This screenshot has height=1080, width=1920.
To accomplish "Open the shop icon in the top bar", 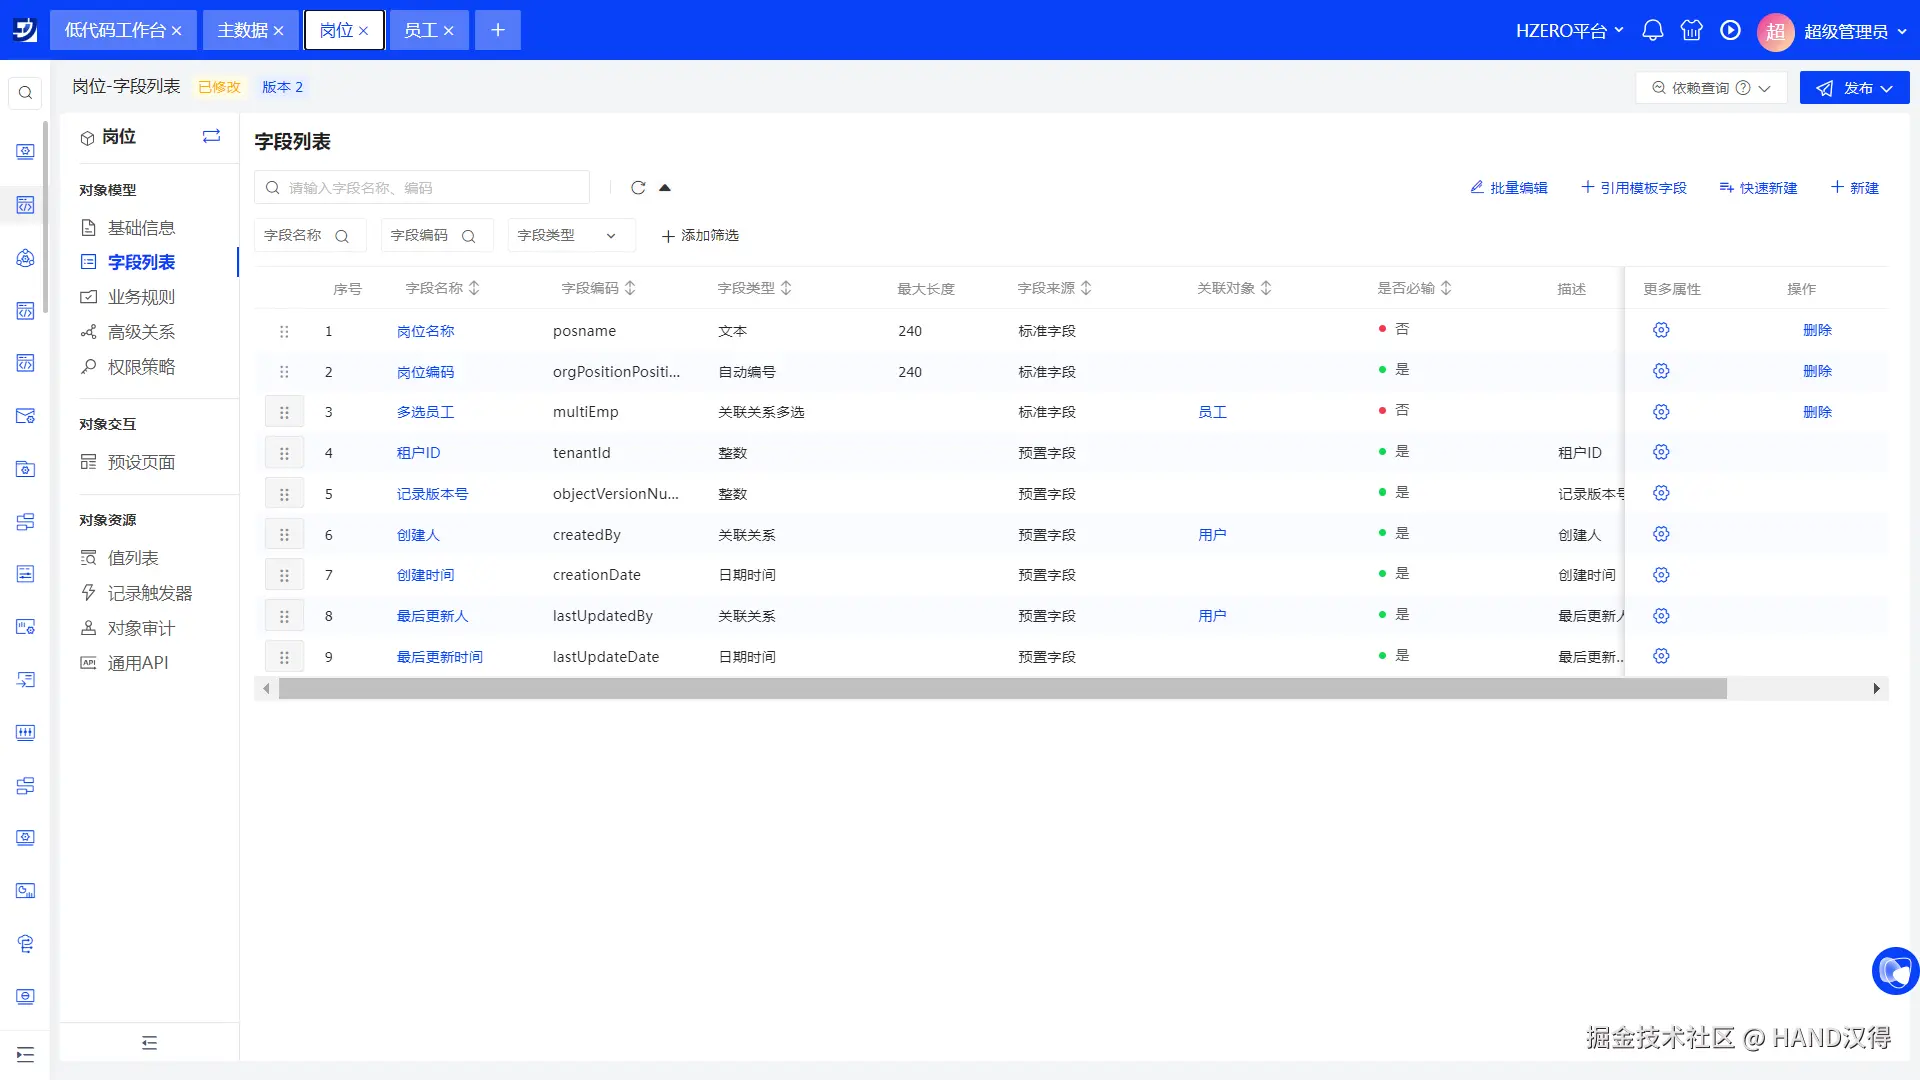I will click(1691, 30).
